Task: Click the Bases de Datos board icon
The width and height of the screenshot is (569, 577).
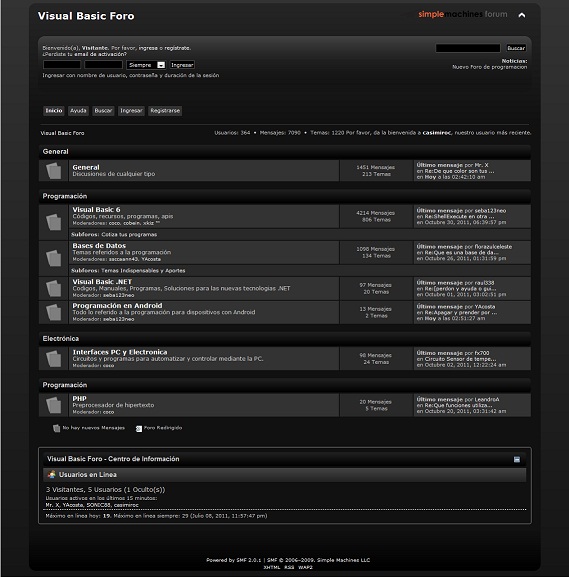Action: tap(54, 258)
